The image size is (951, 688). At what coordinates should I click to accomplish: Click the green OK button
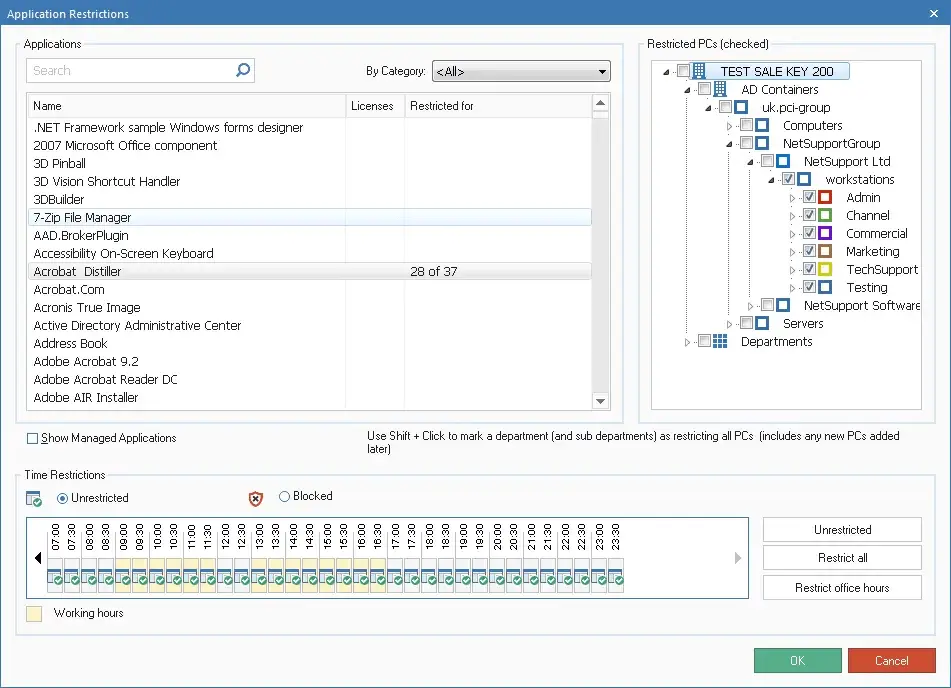(797, 660)
